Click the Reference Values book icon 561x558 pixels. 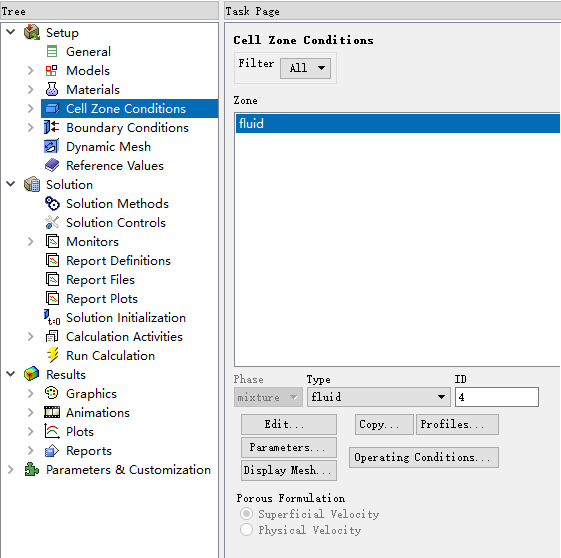pos(52,165)
